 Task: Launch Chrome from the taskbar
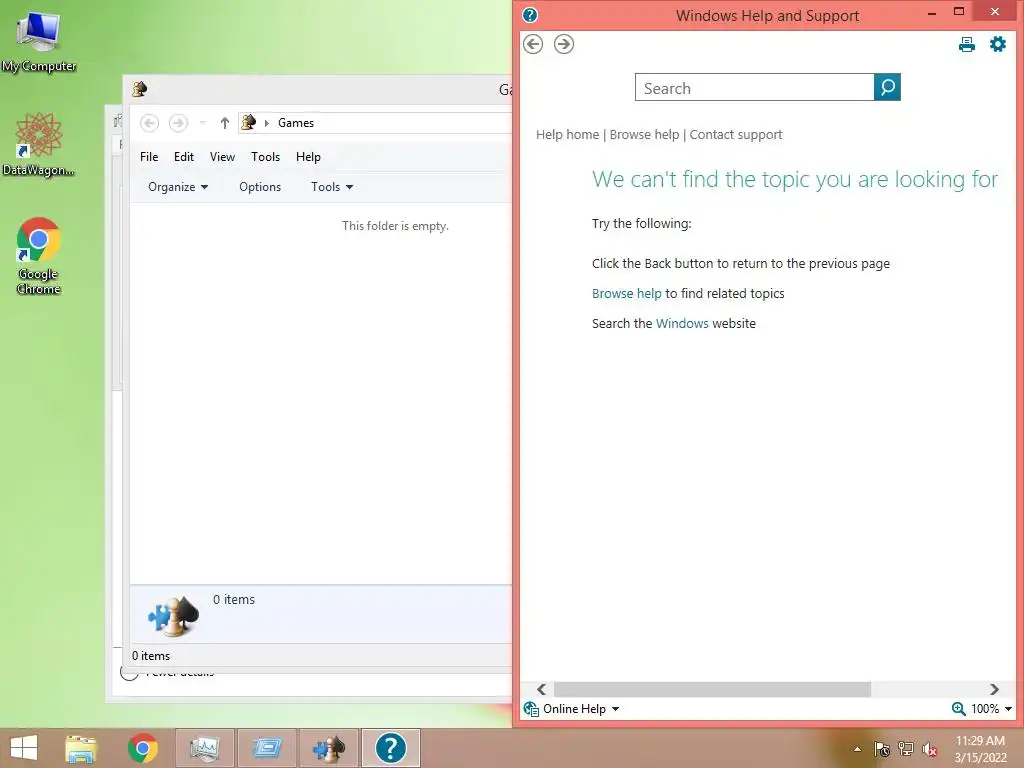142,748
